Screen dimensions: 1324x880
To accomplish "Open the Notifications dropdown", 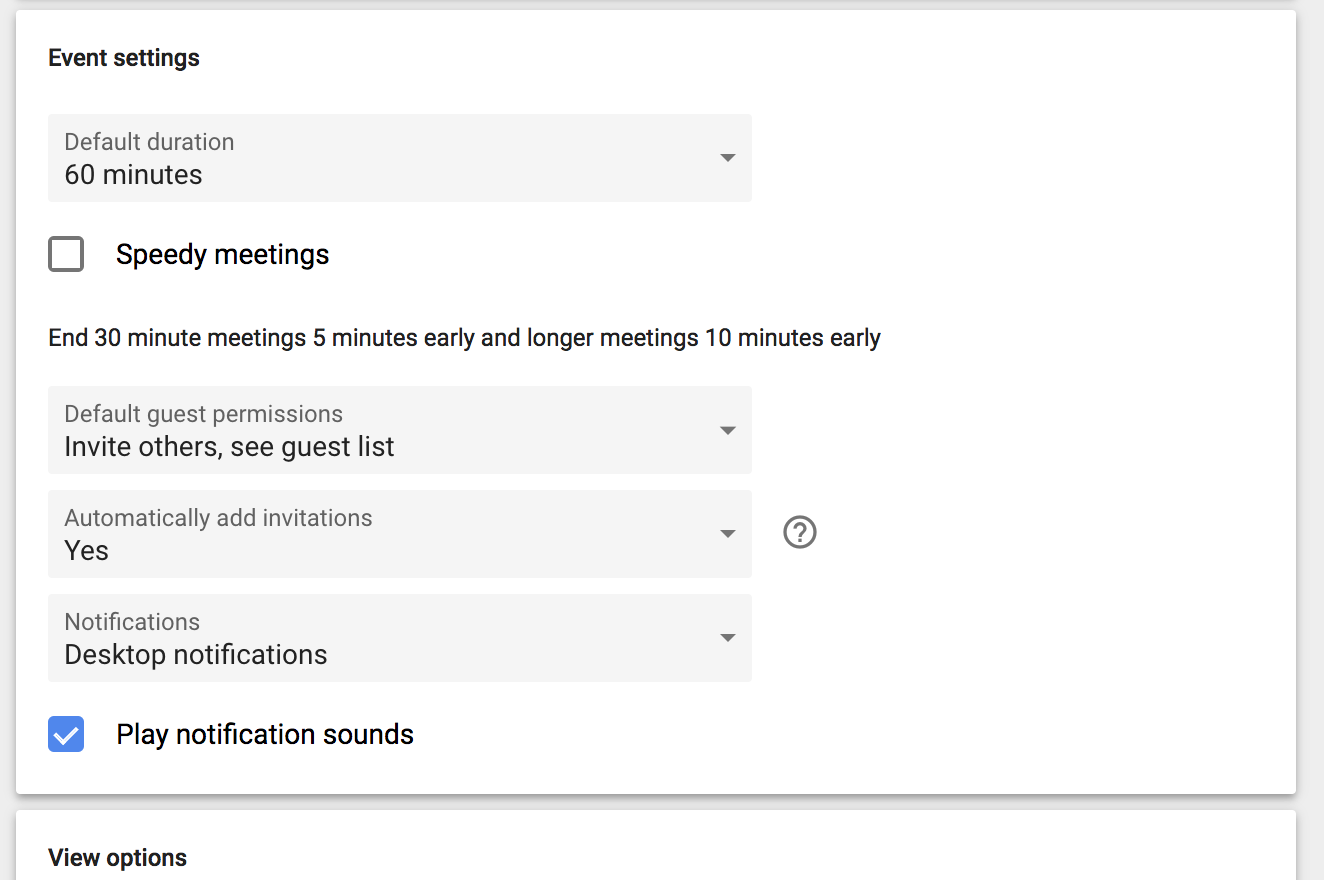I will point(400,638).
